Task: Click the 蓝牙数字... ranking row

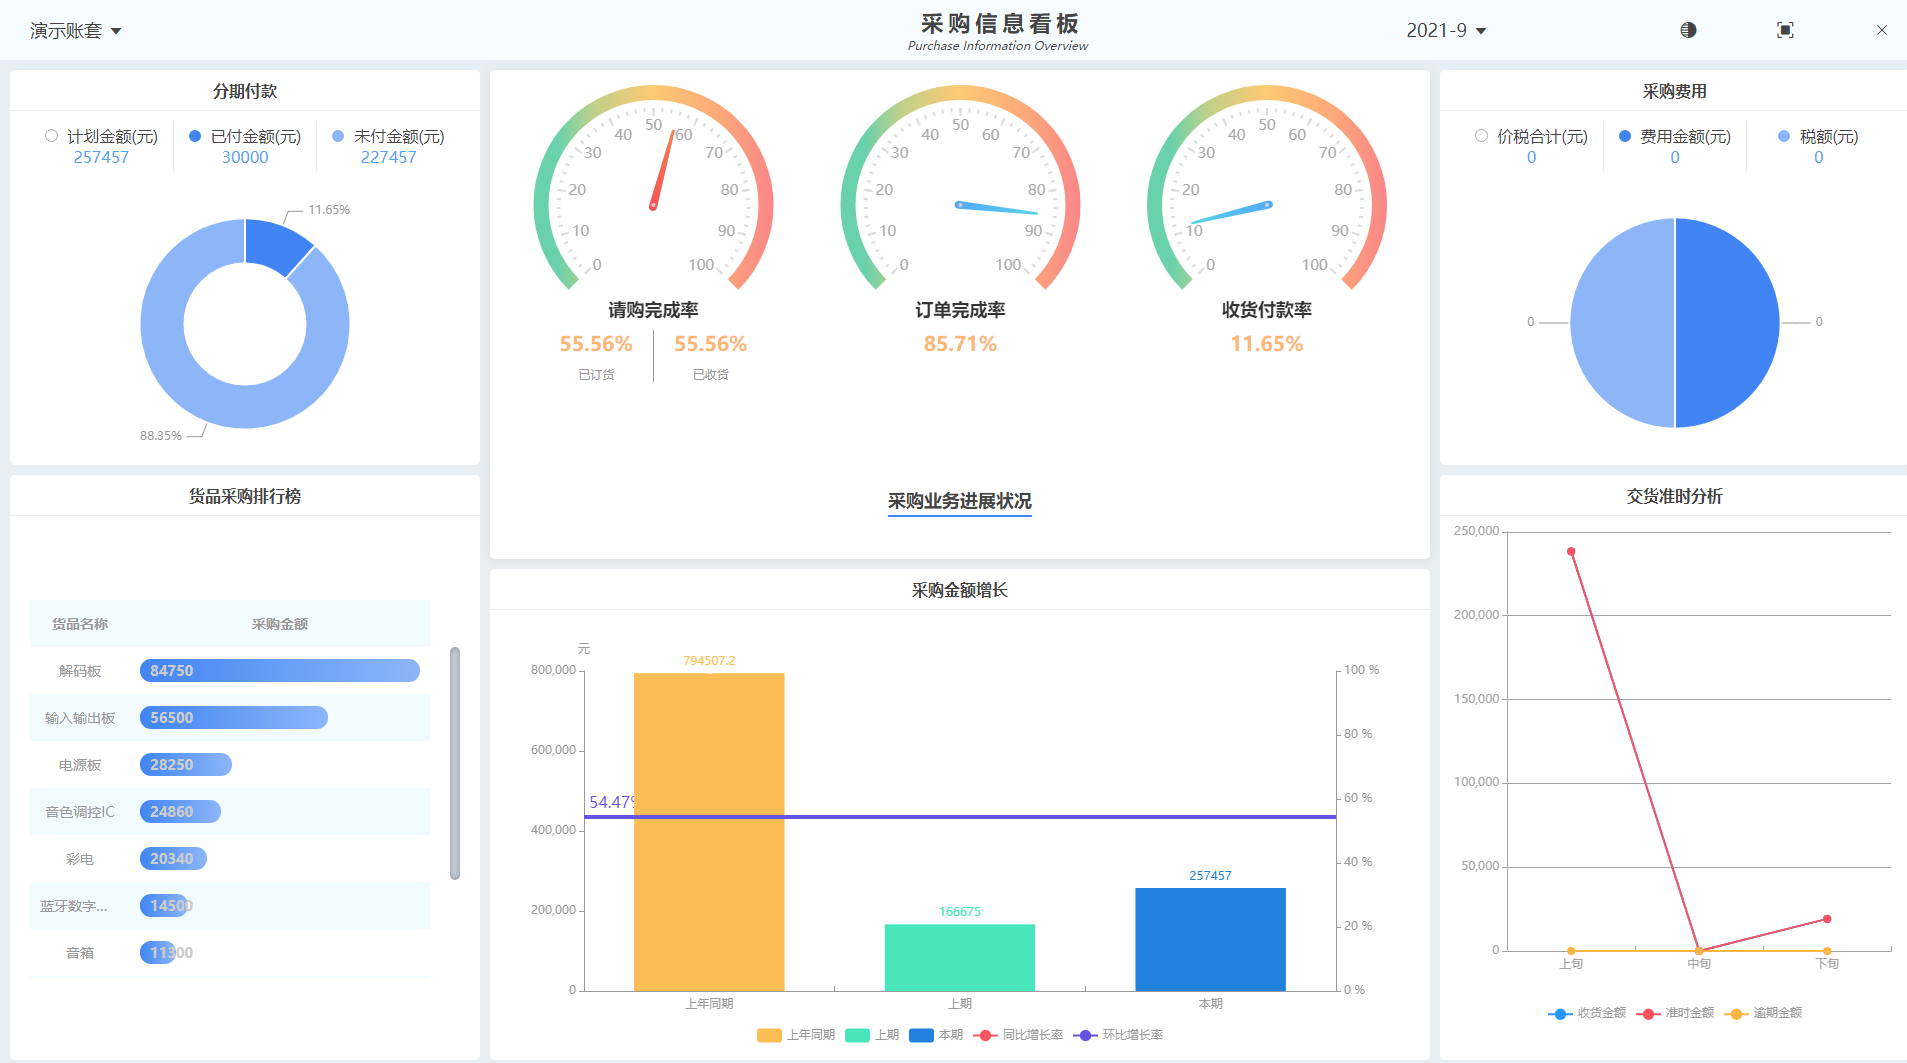Action: click(230, 906)
